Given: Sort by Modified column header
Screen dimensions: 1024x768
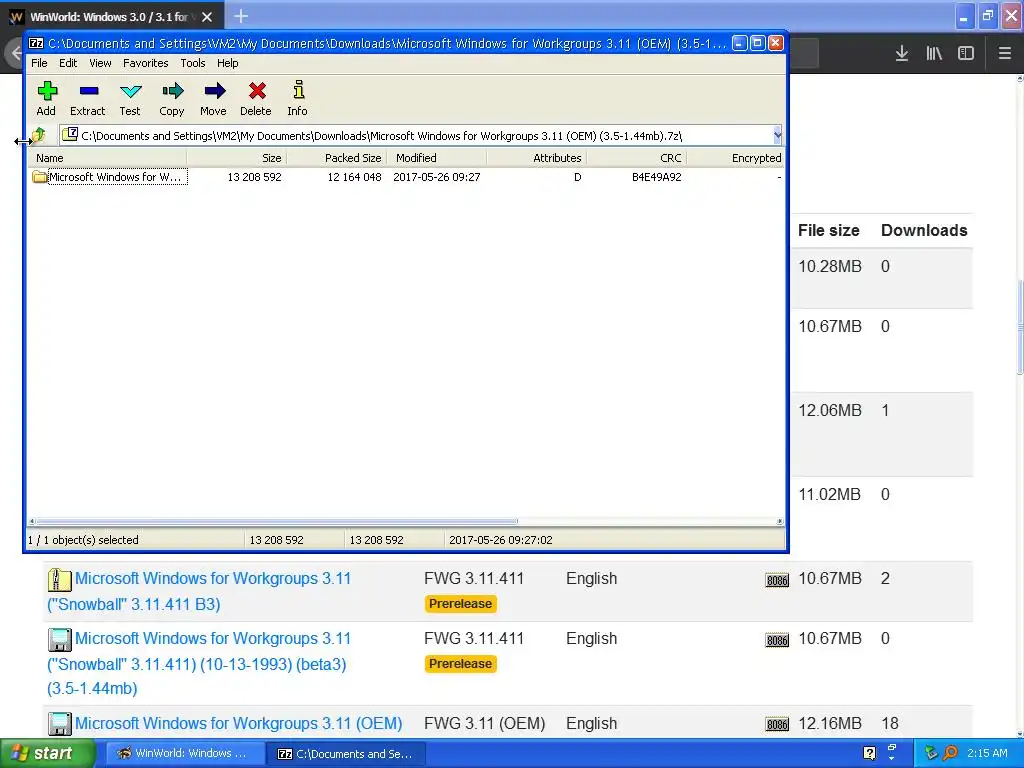Looking at the screenshot, I should pos(437,158).
